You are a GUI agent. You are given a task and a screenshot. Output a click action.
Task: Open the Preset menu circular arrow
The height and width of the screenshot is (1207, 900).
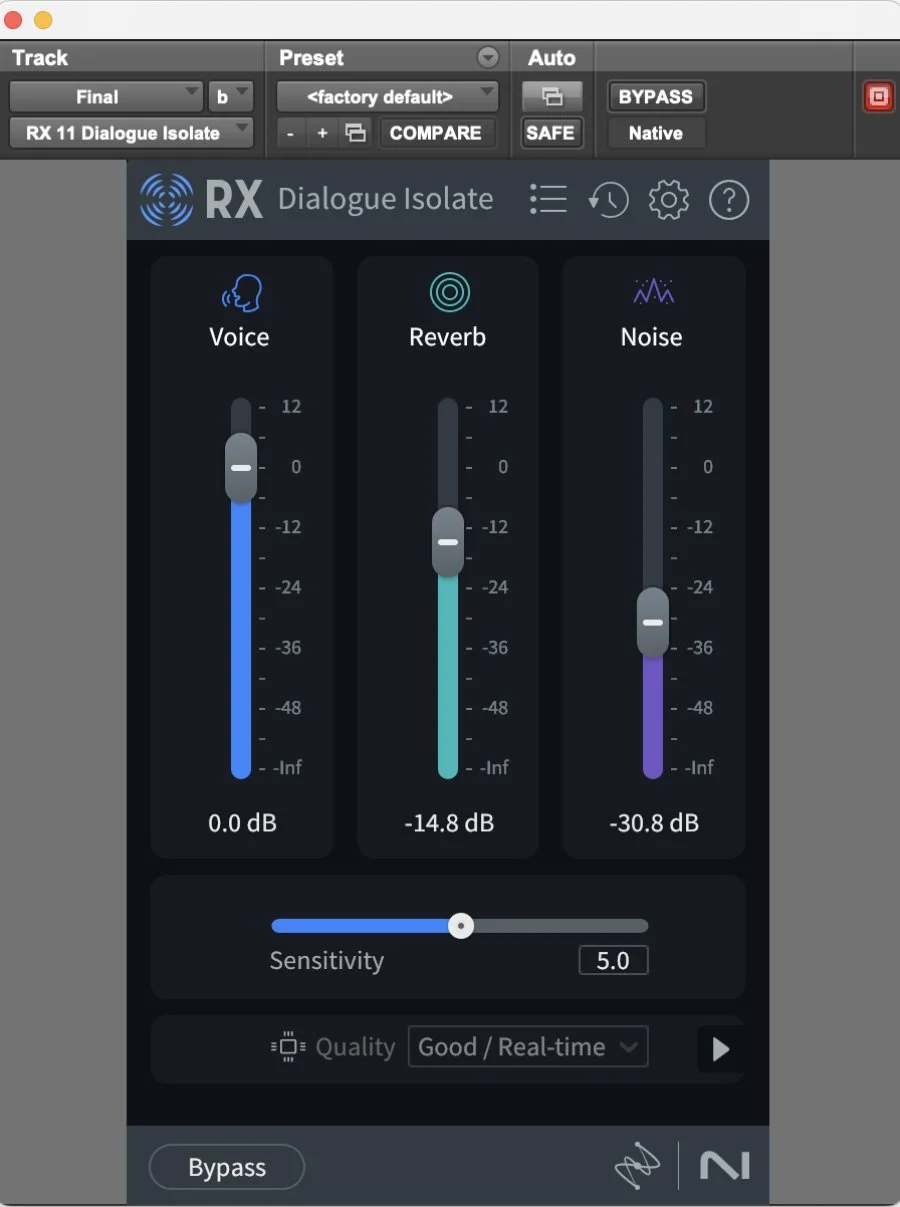coord(488,57)
